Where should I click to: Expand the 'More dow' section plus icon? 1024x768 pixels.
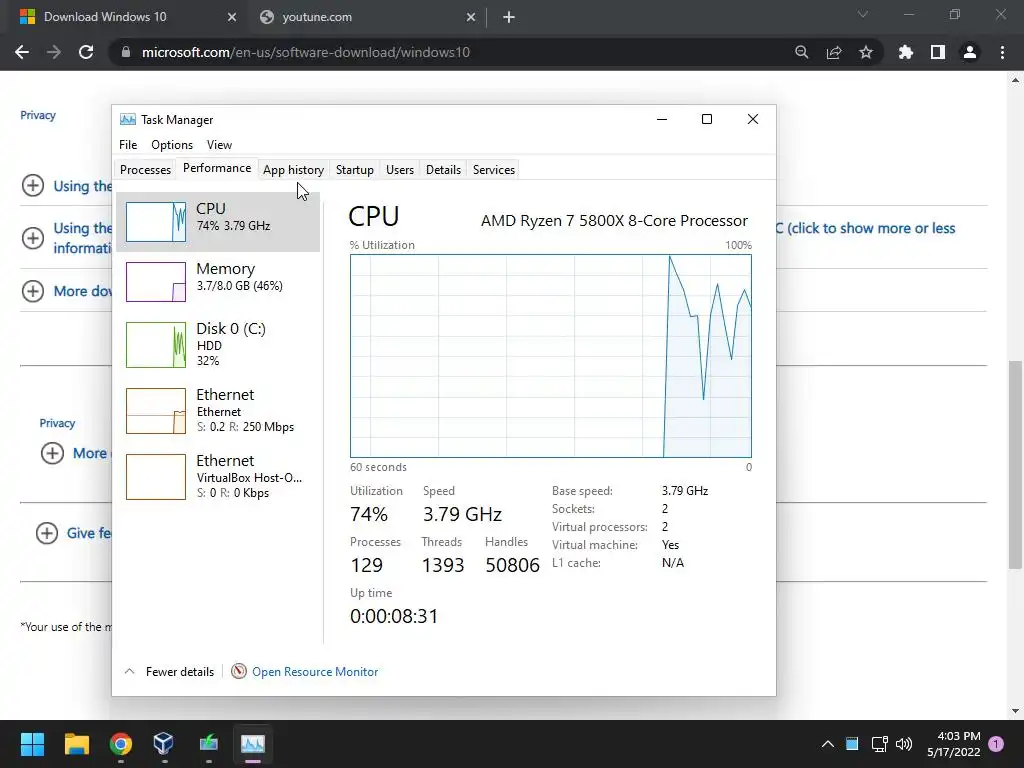[33, 291]
